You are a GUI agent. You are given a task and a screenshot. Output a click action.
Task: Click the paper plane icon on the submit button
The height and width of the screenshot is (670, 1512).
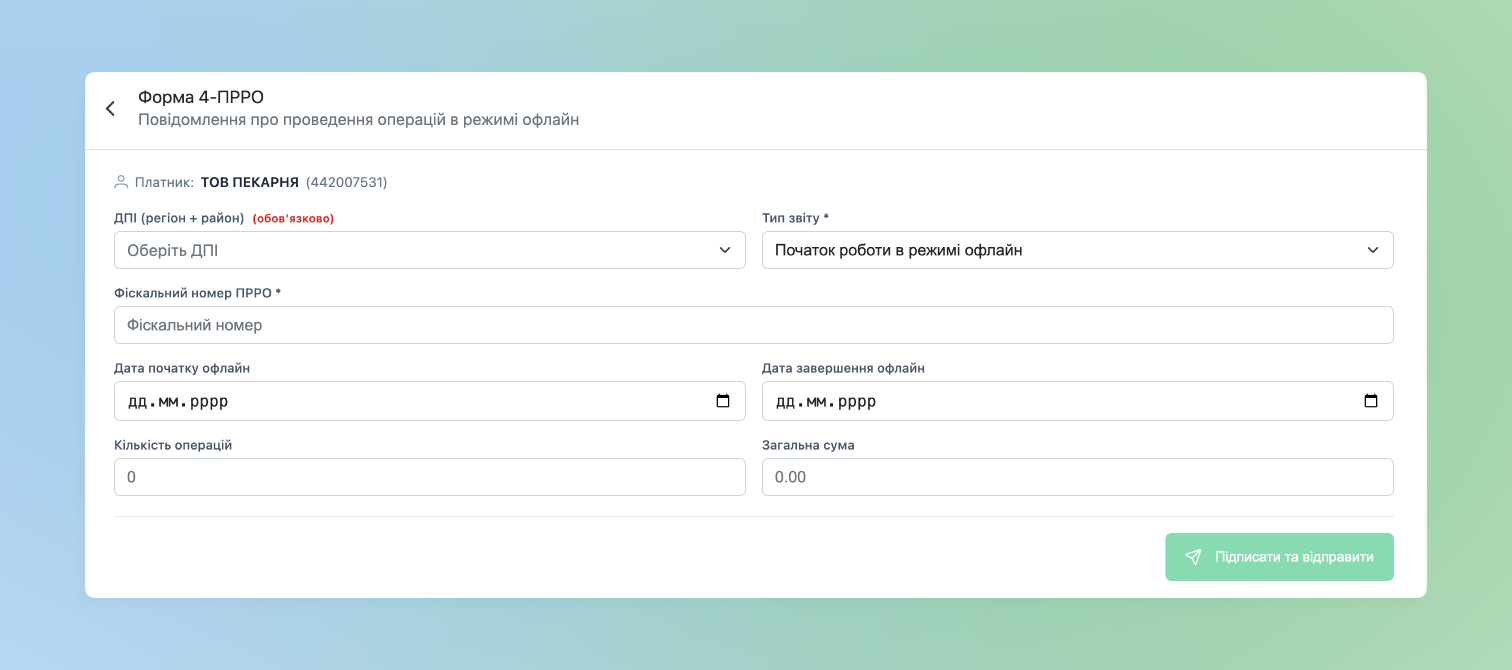click(x=1193, y=557)
